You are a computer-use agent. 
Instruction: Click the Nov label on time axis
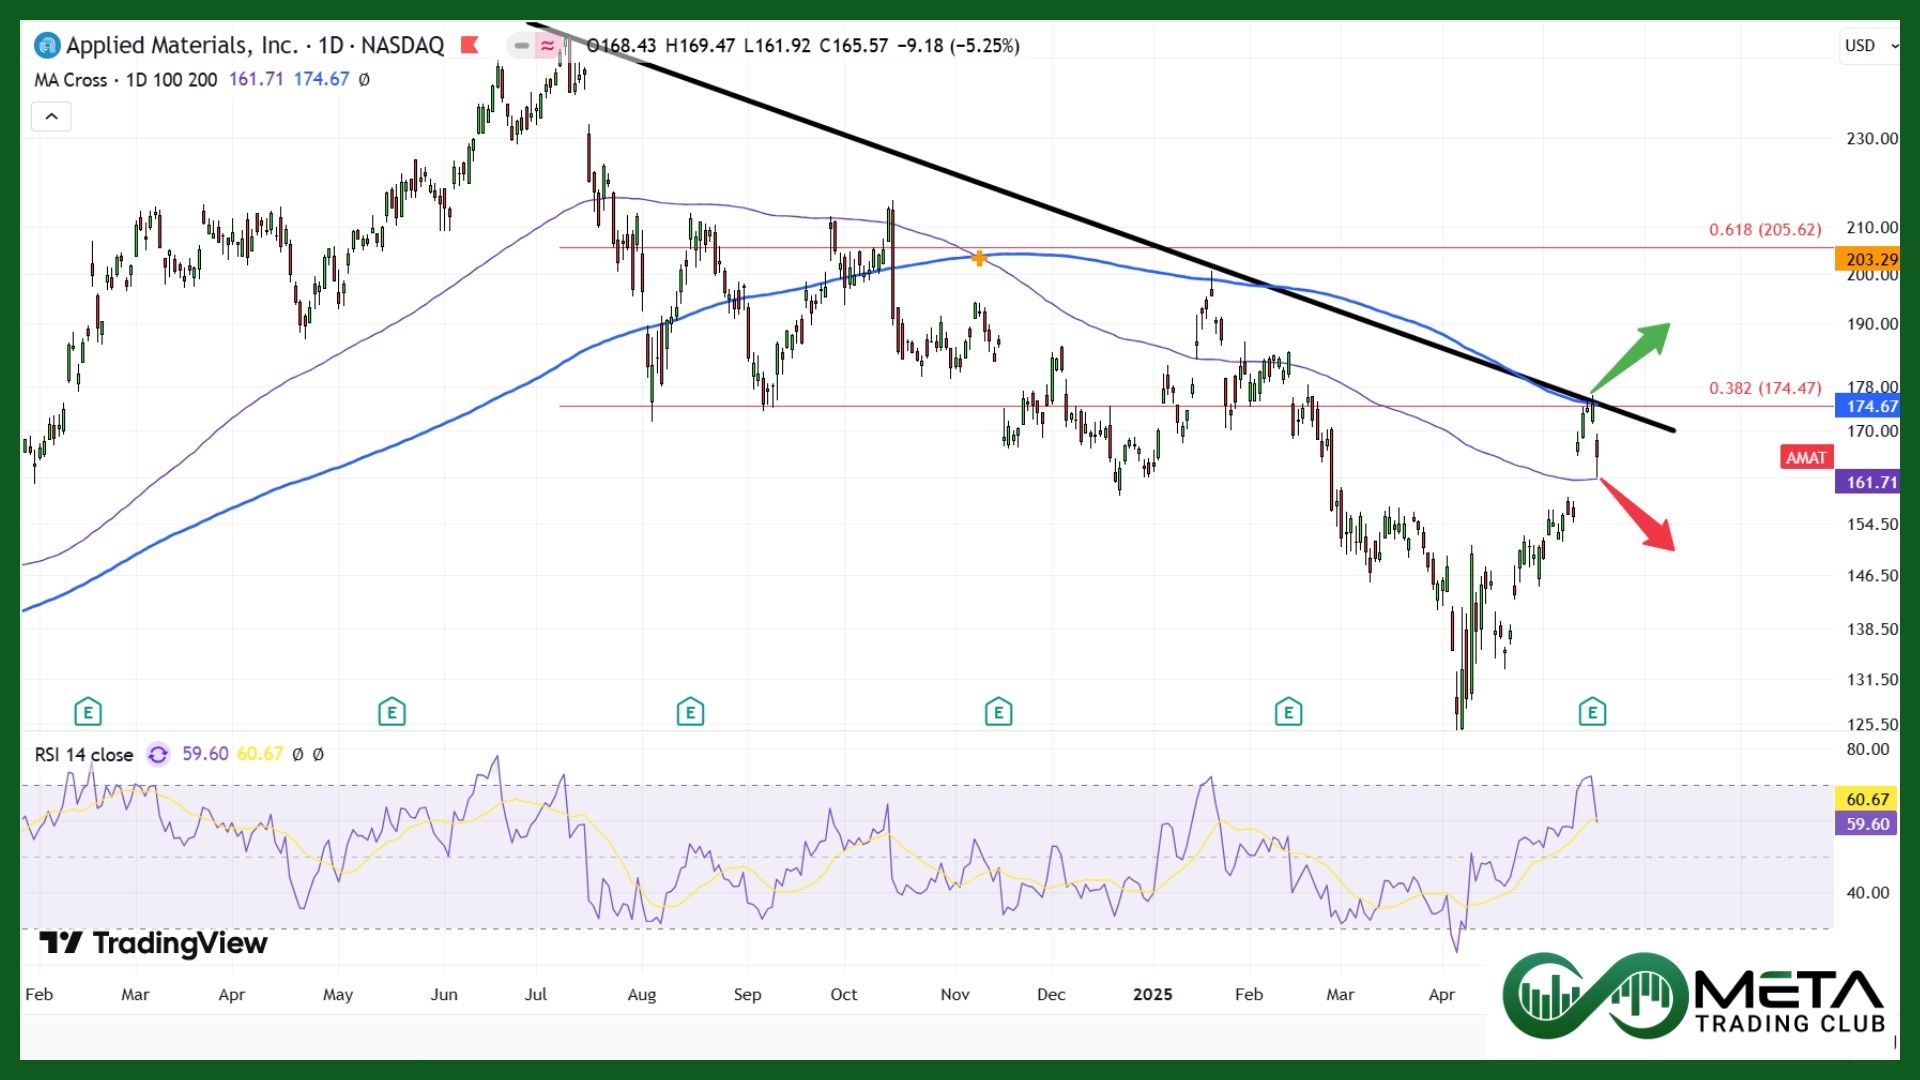pos(955,995)
